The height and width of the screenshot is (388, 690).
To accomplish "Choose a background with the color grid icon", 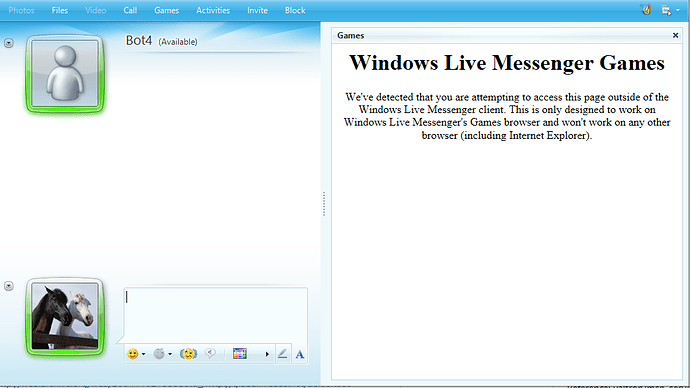I will click(x=240, y=354).
